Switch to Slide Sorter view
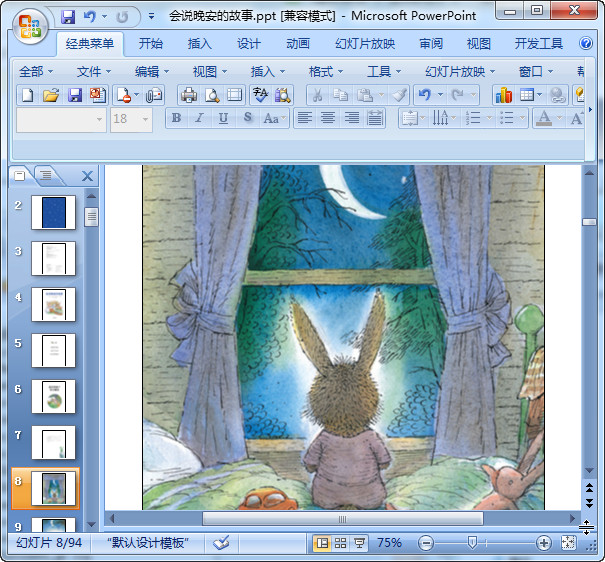This screenshot has height=562, width=605. pyautogui.click(x=340, y=543)
